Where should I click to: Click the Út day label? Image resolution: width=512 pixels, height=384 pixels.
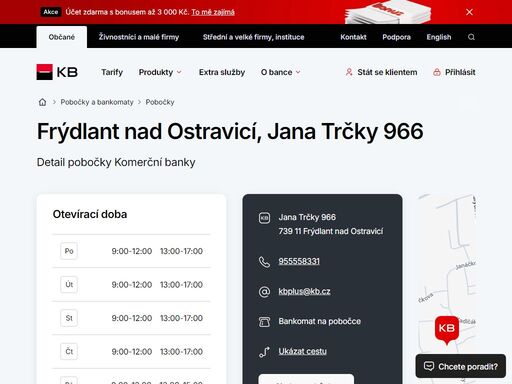coord(69,284)
